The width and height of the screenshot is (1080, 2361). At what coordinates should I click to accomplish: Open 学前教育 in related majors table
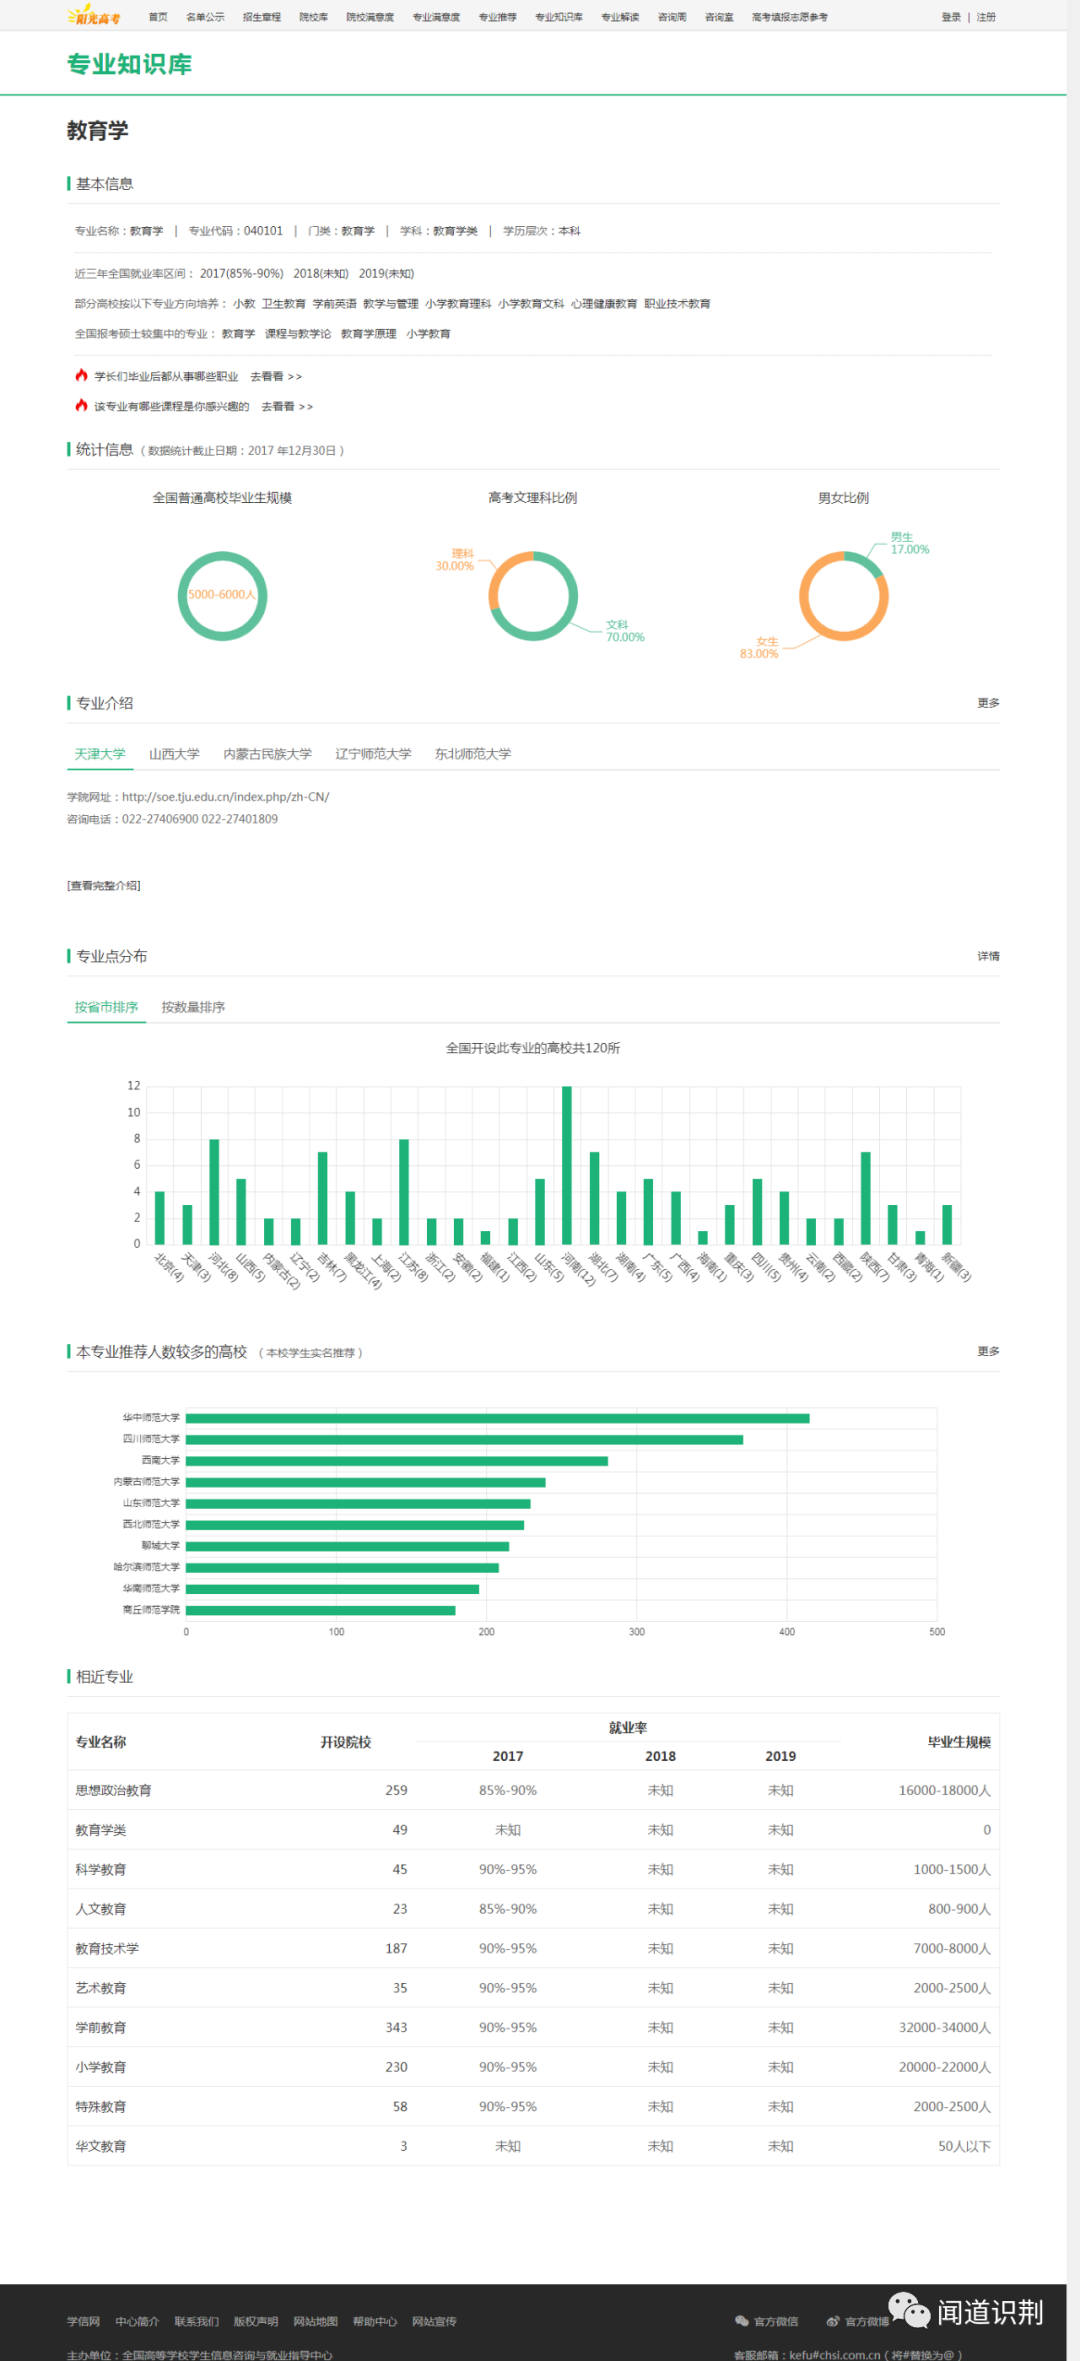point(100,2027)
